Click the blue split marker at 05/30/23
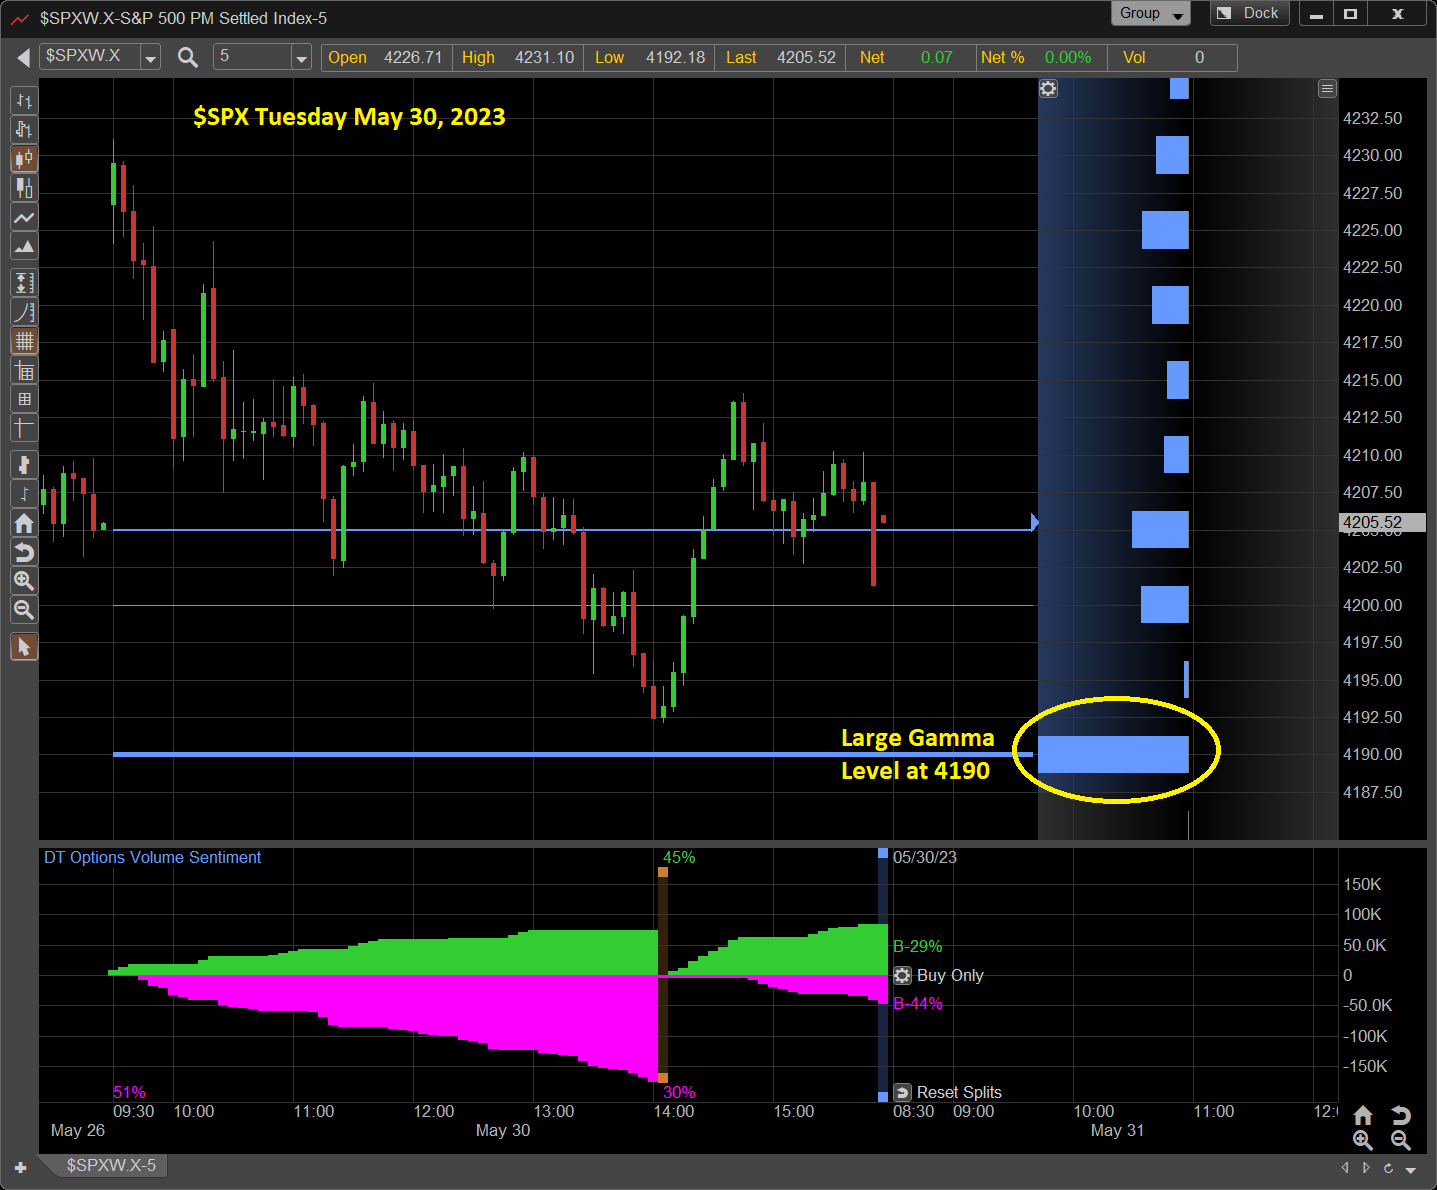 883,853
